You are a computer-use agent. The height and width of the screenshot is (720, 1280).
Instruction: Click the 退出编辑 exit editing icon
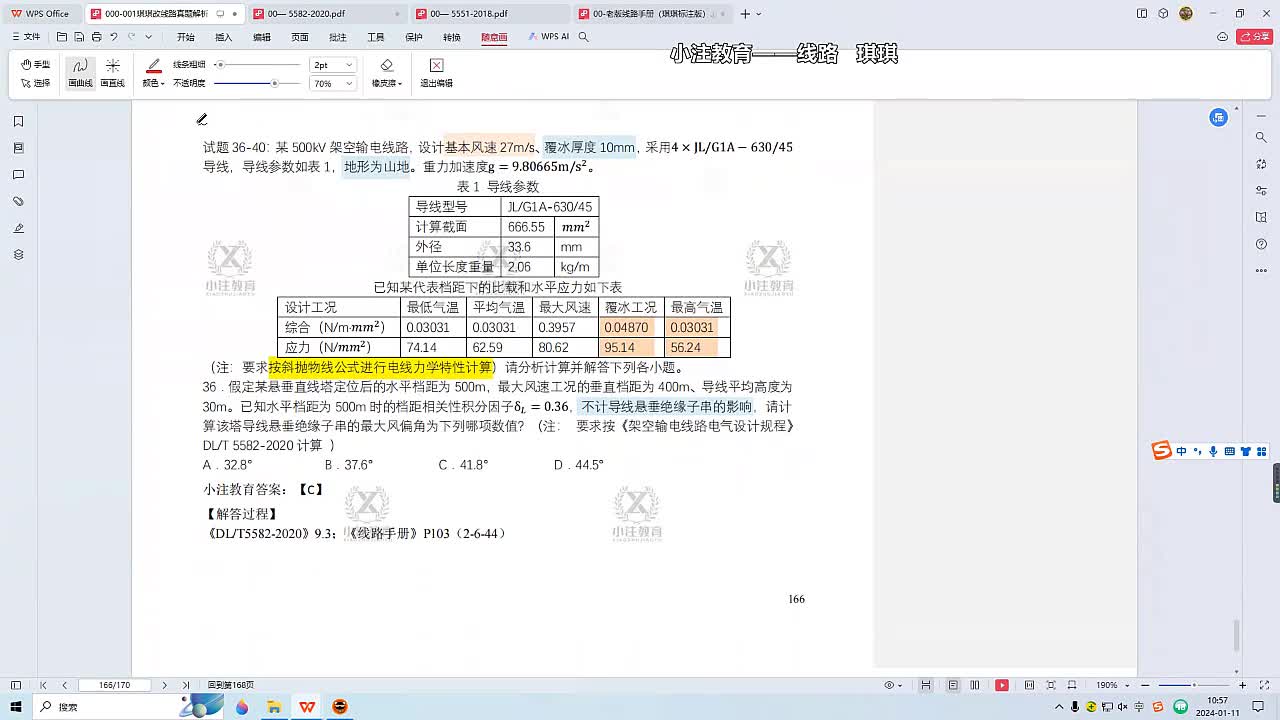coord(436,72)
